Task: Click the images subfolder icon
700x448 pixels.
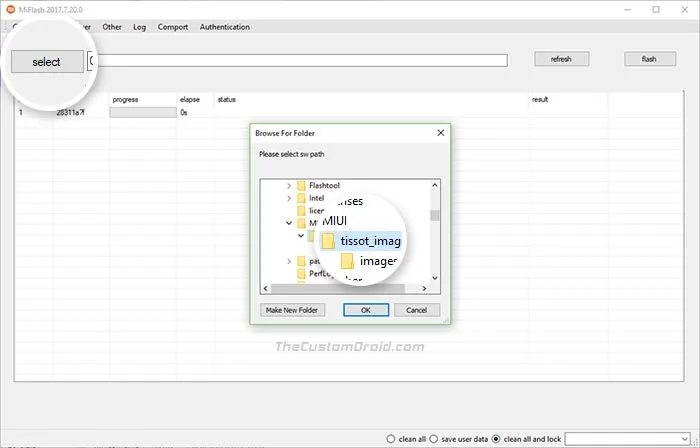Action: pyautogui.click(x=348, y=261)
